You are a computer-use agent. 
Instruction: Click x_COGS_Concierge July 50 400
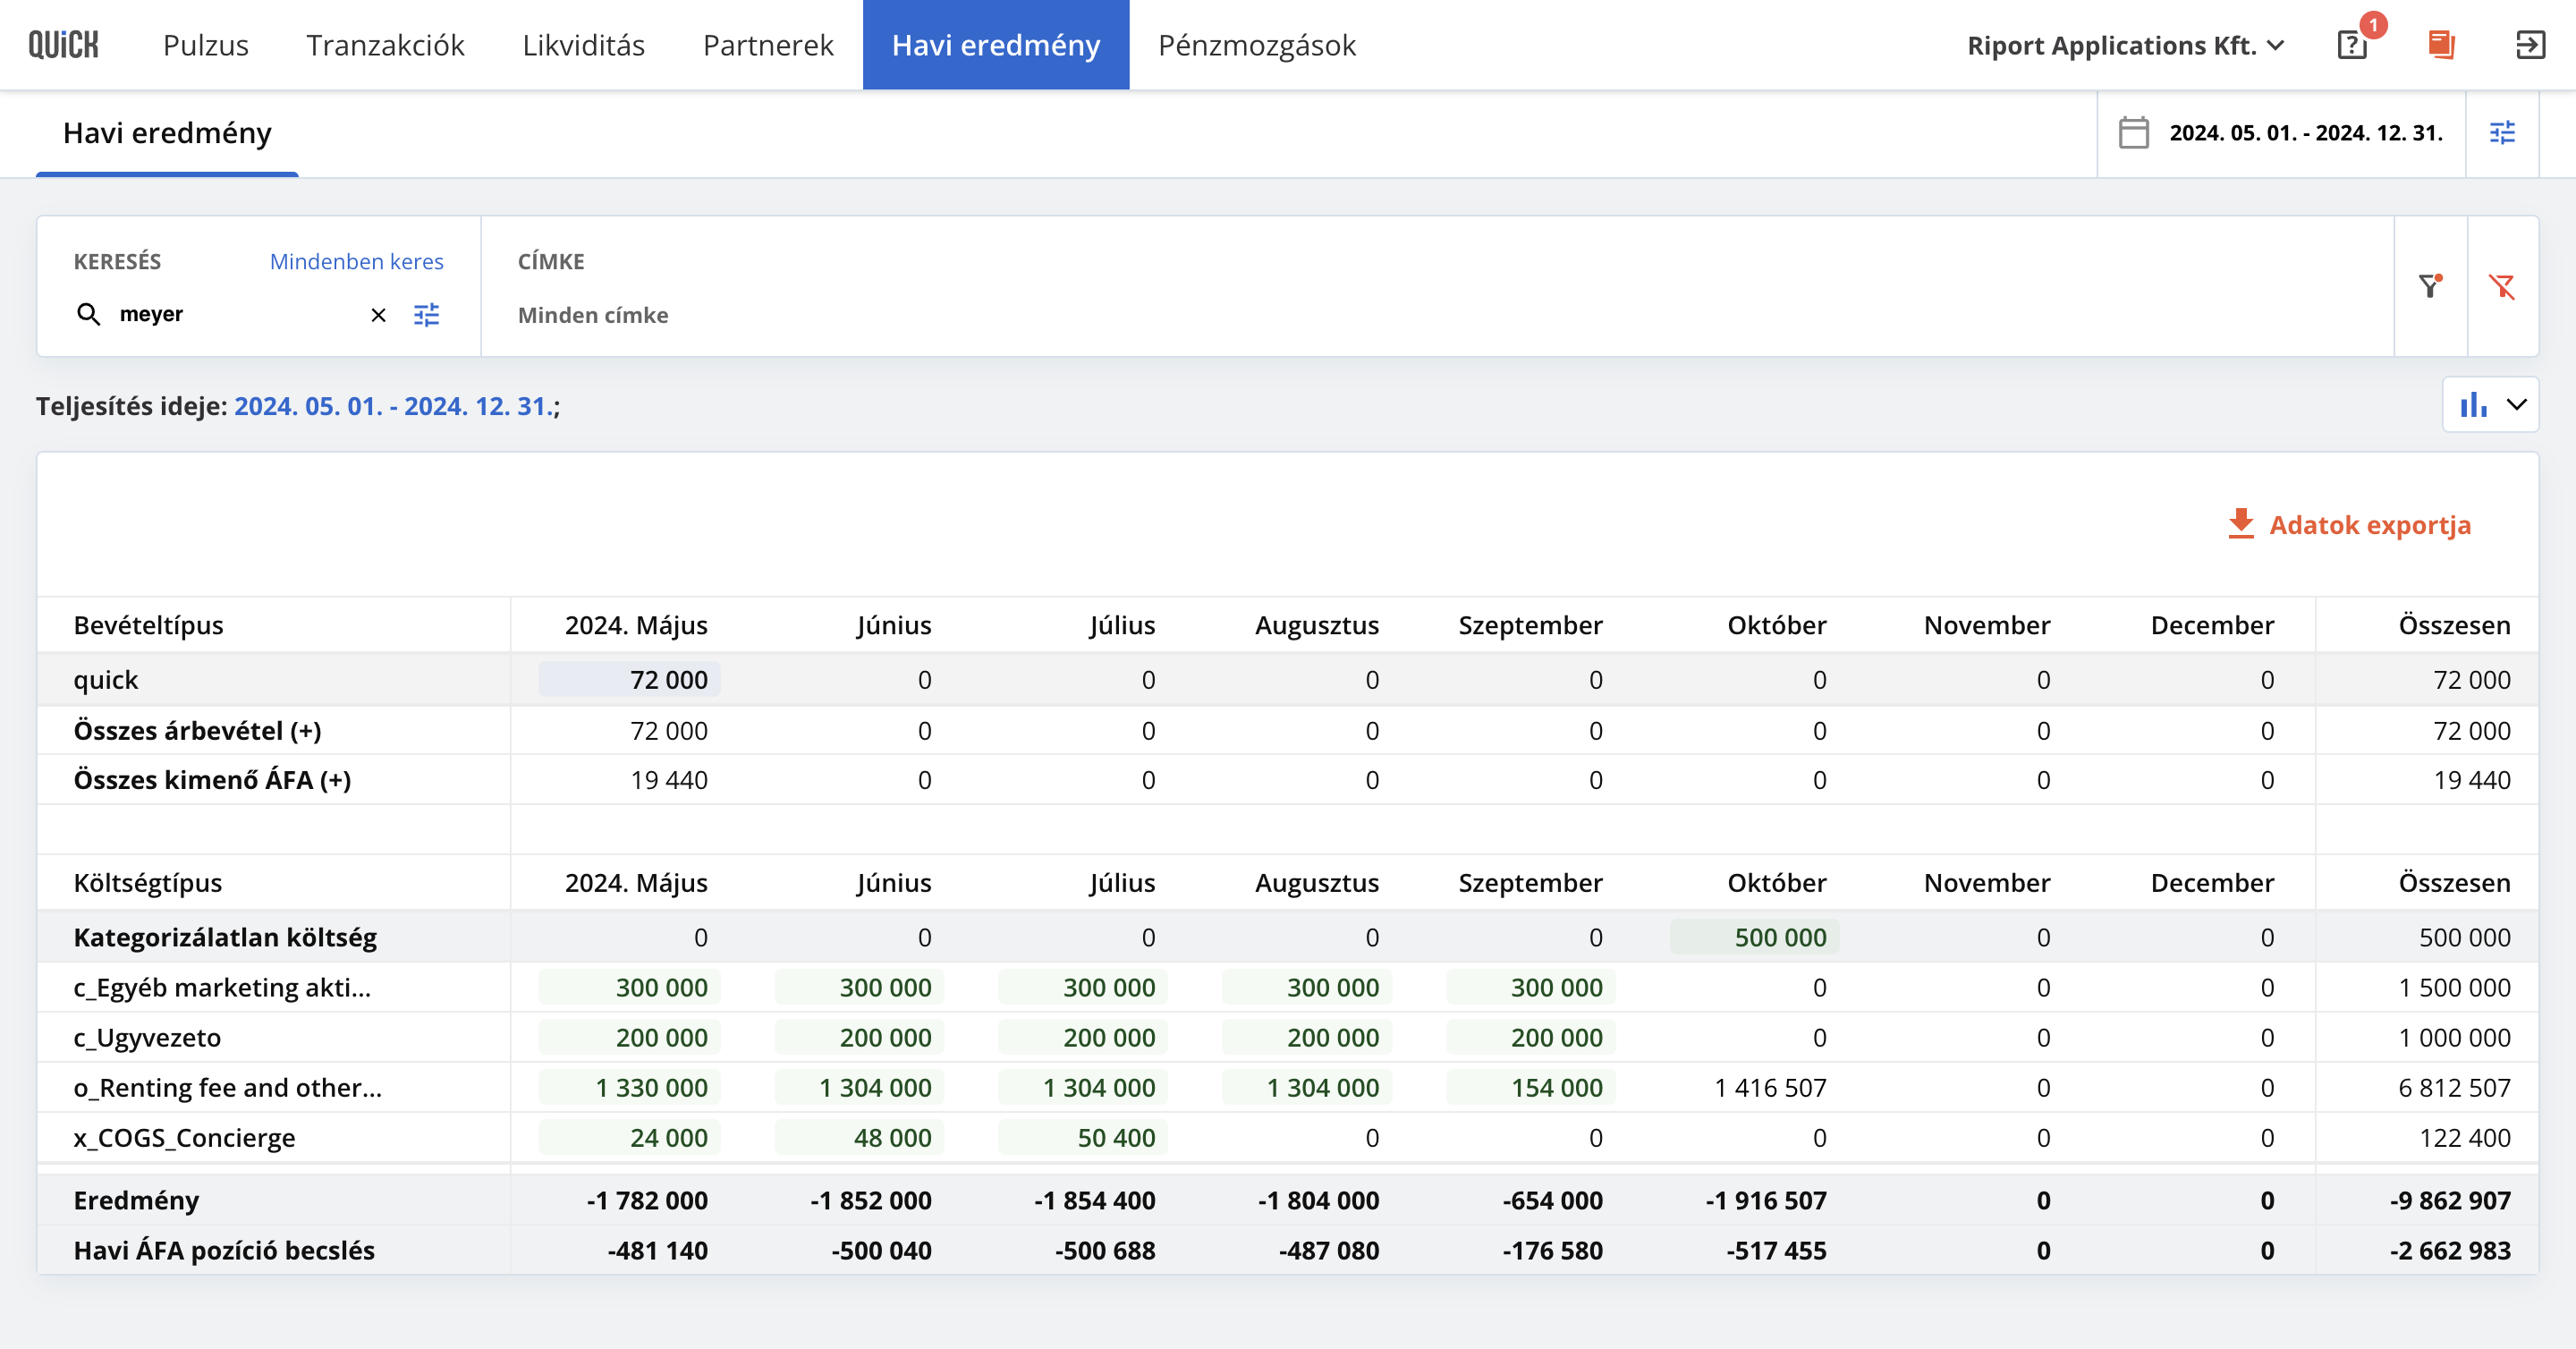click(1083, 1137)
